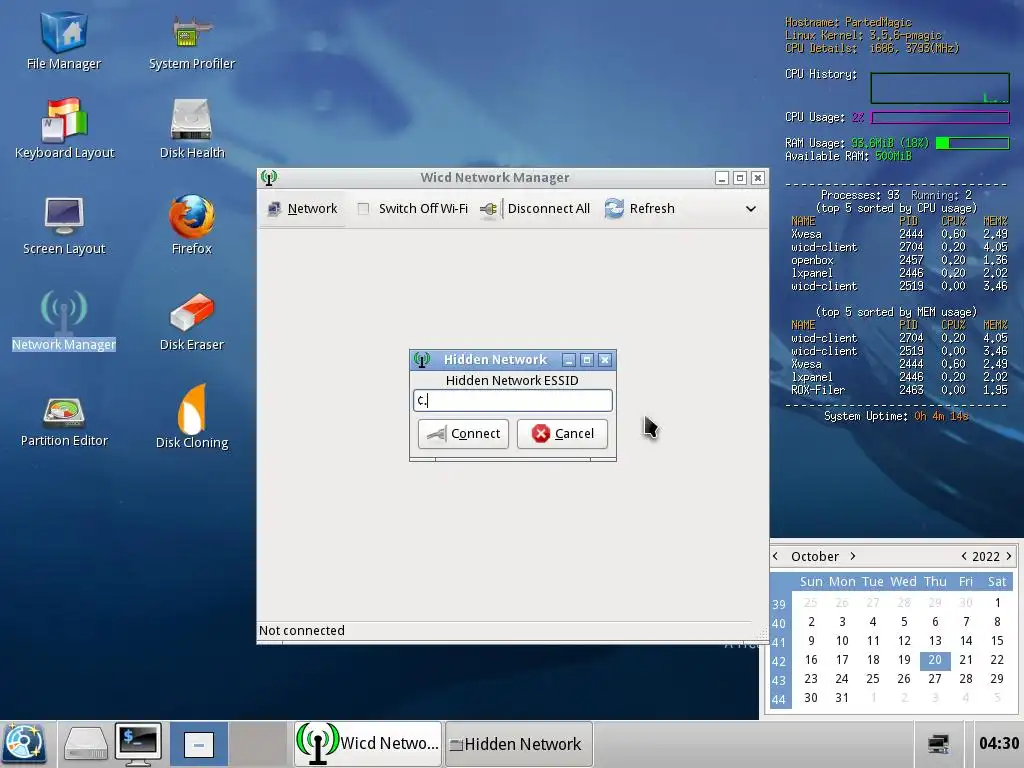Select October 1 in the calendar
This screenshot has width=1024, height=768.
coord(997,603)
